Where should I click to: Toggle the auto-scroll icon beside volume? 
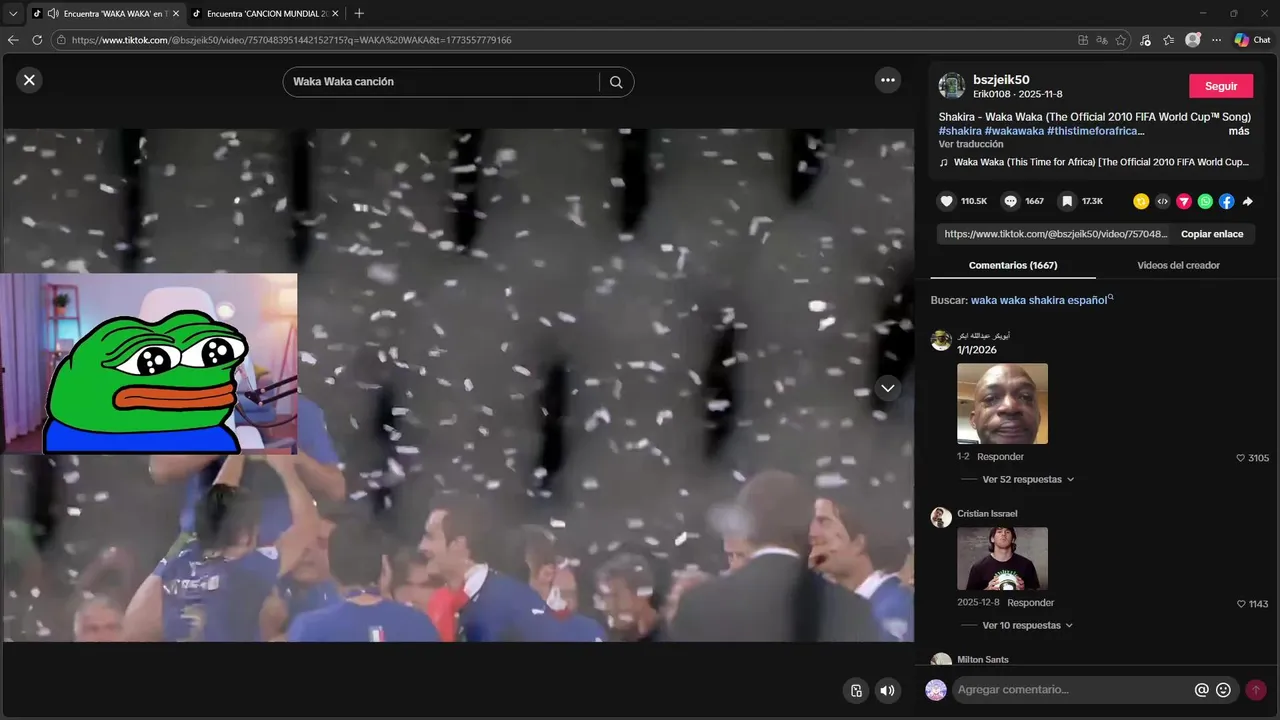(856, 690)
